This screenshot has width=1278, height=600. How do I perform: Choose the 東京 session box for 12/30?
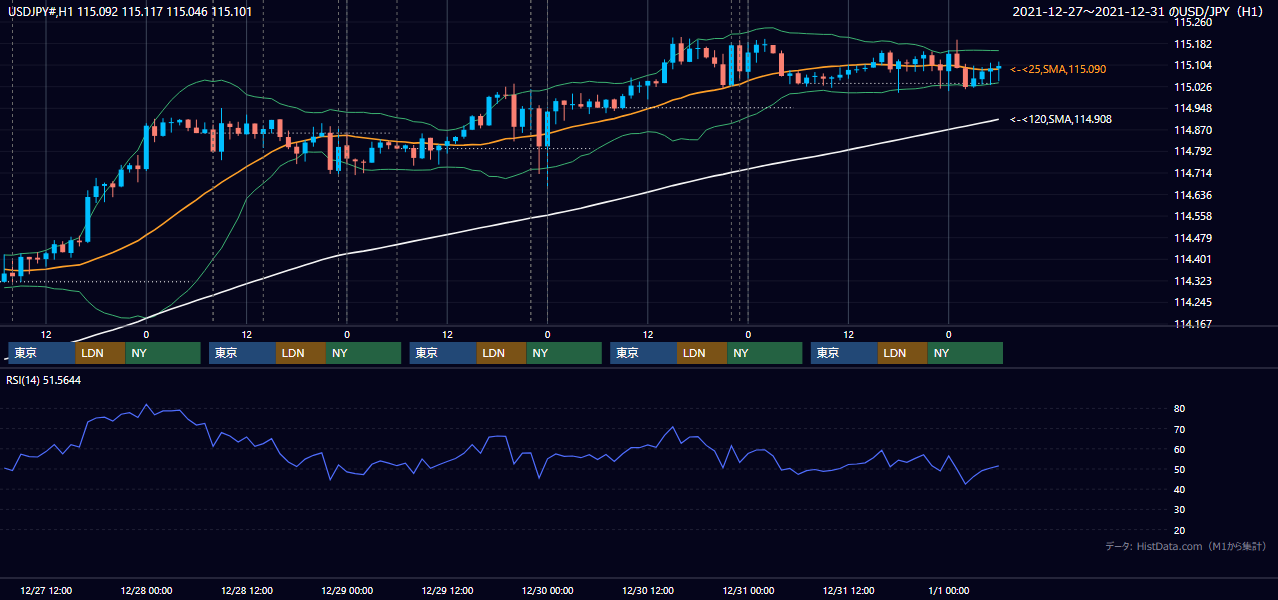(x=644, y=353)
